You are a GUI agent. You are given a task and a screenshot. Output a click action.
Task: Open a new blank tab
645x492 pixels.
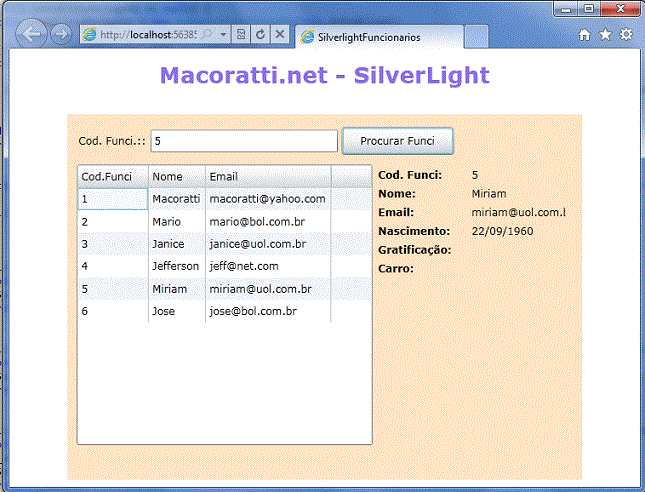click(476, 36)
